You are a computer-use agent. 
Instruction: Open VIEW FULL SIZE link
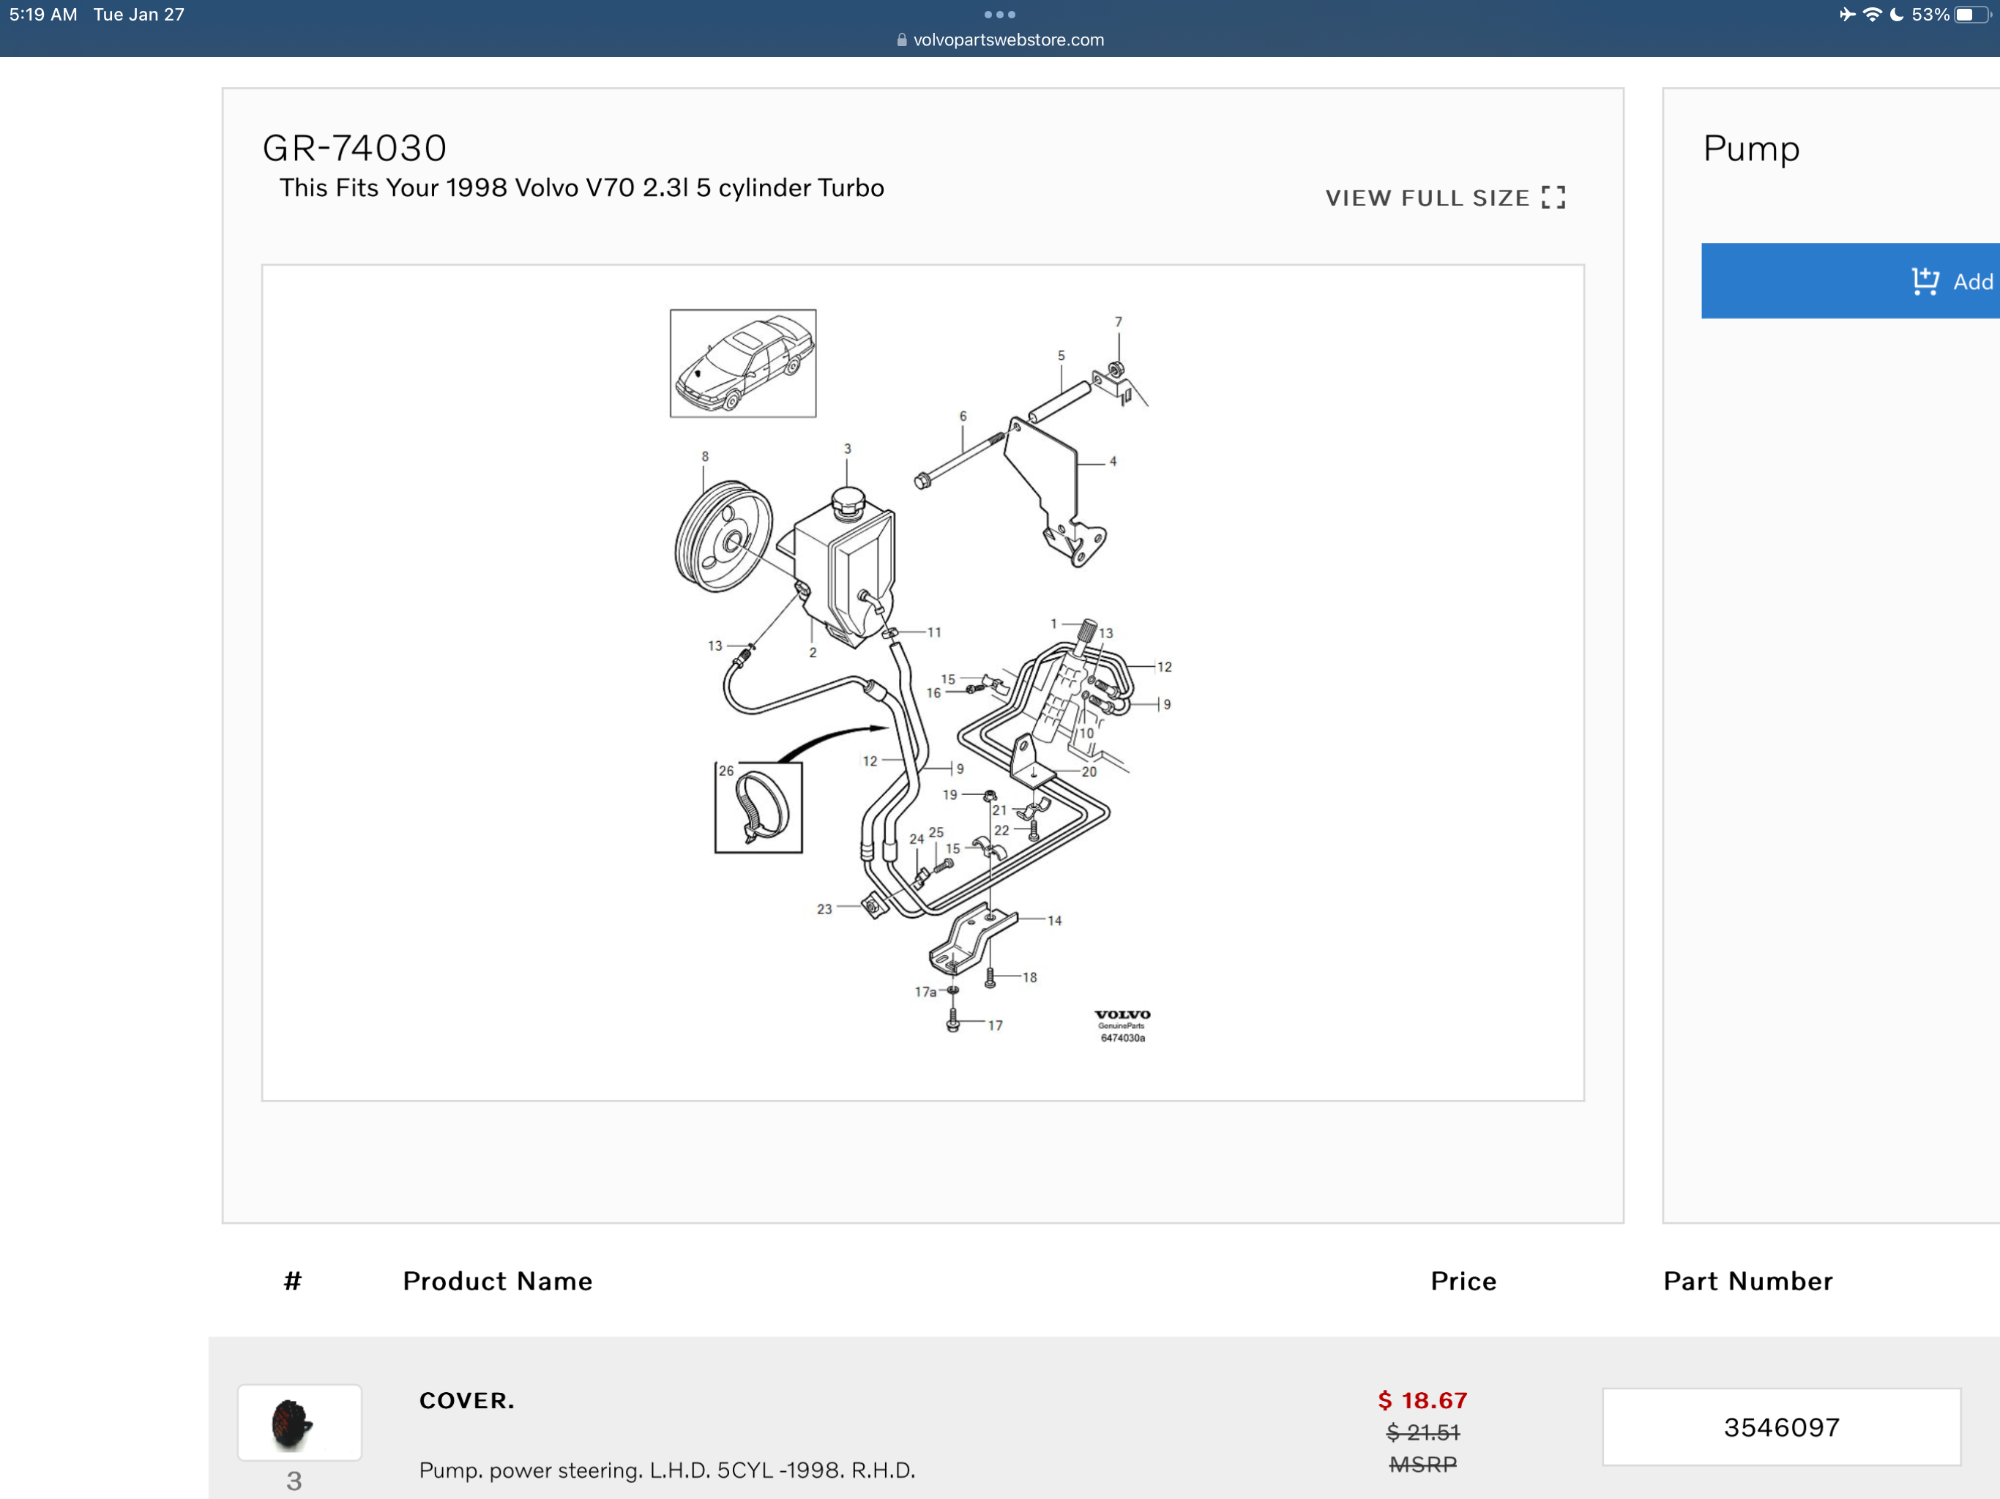coord(1445,198)
